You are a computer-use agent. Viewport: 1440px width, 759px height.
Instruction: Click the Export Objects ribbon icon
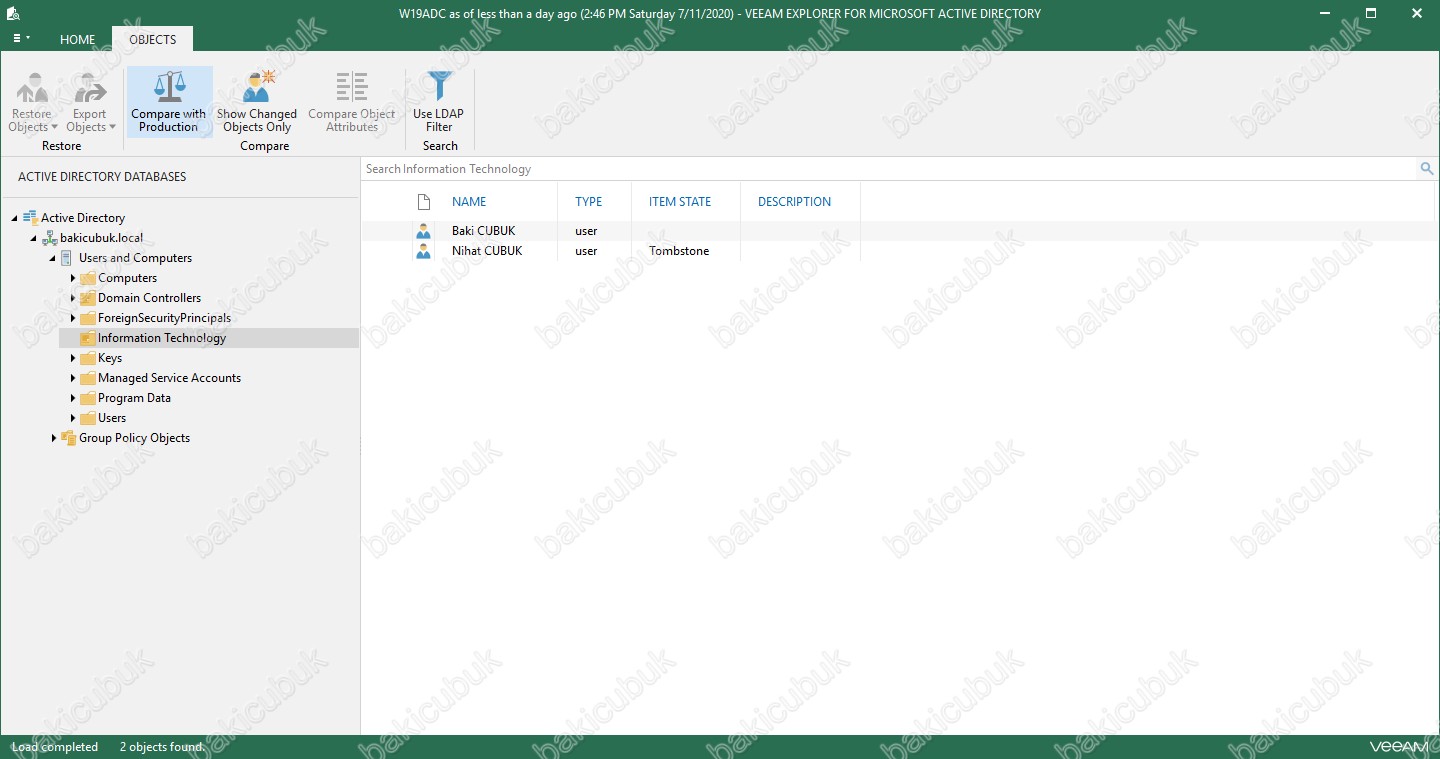click(90, 89)
